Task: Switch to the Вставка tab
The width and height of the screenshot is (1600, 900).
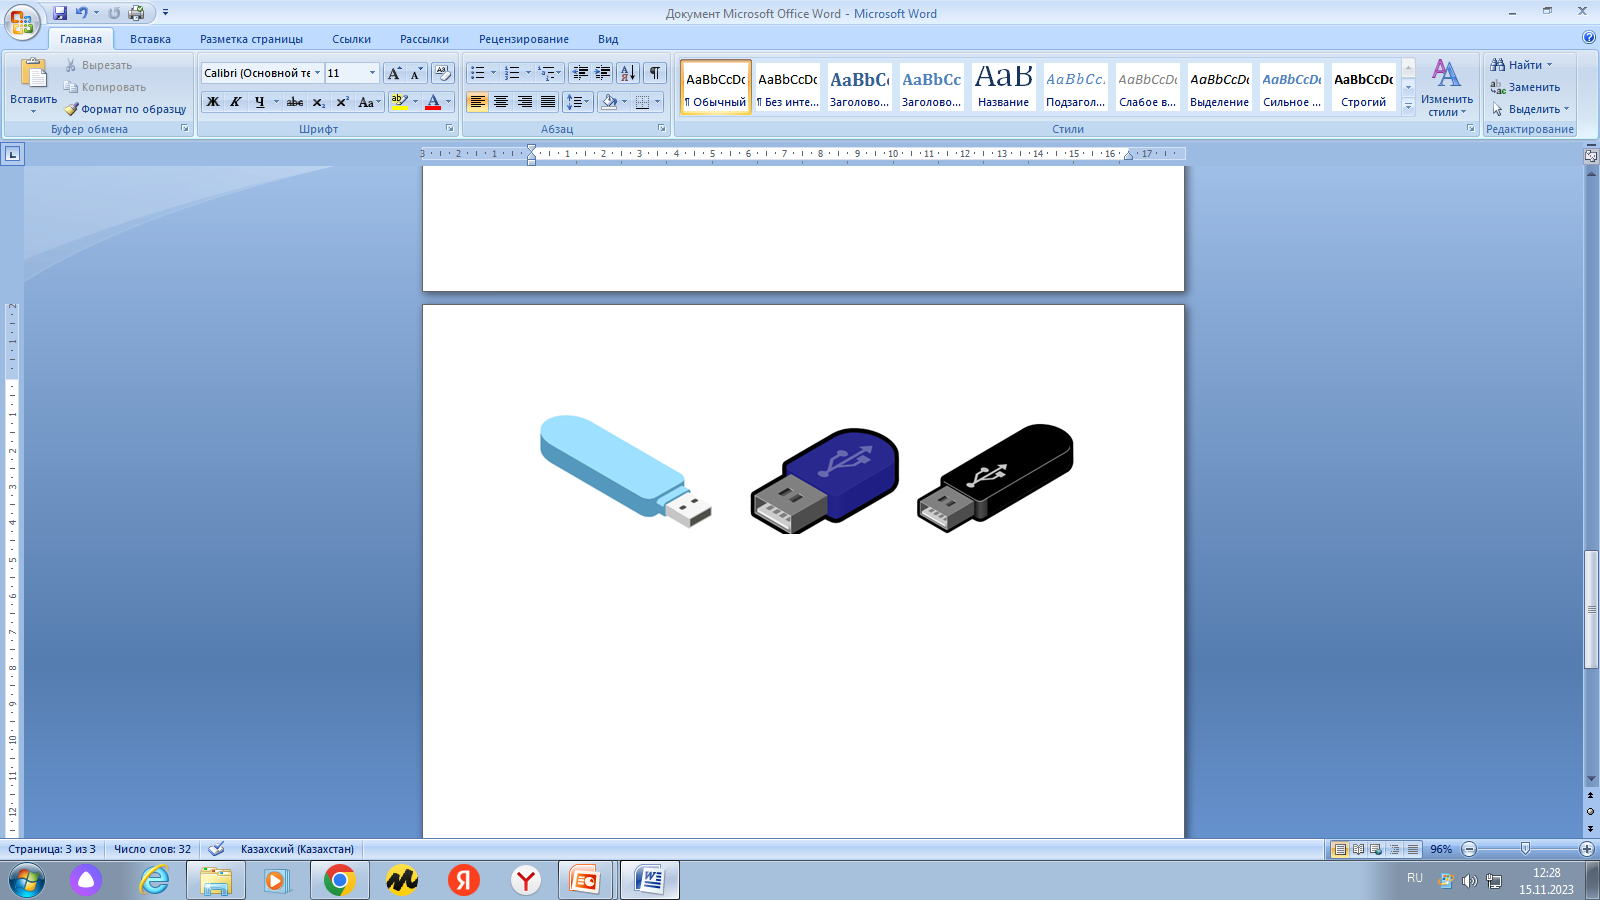Action: tap(150, 39)
